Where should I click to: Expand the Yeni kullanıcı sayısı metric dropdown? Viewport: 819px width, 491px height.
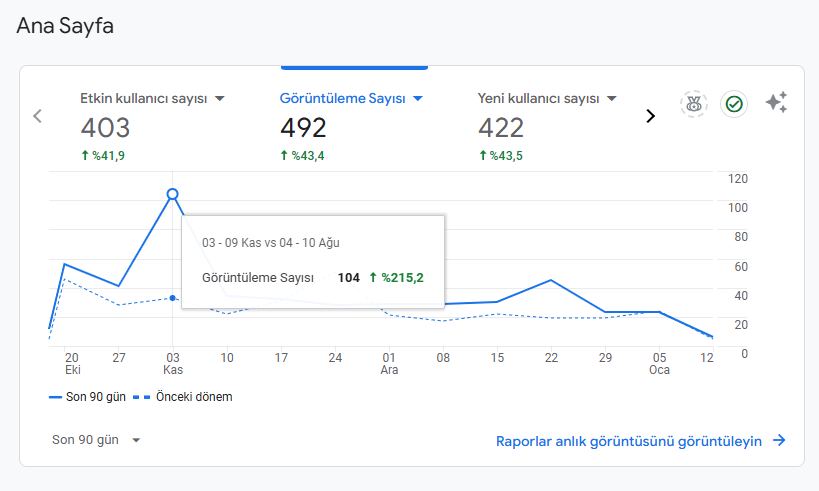[x=612, y=98]
